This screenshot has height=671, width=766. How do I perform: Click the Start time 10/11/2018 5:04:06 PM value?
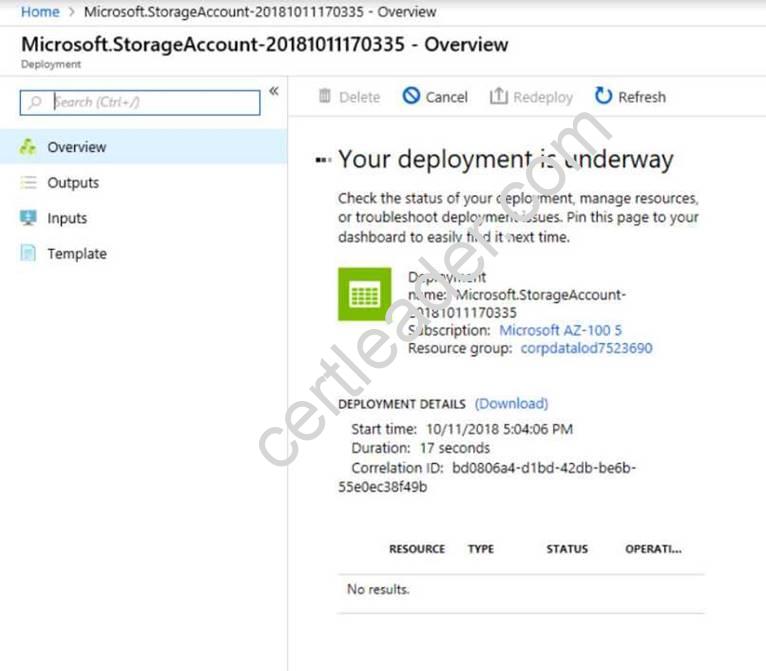[499, 429]
